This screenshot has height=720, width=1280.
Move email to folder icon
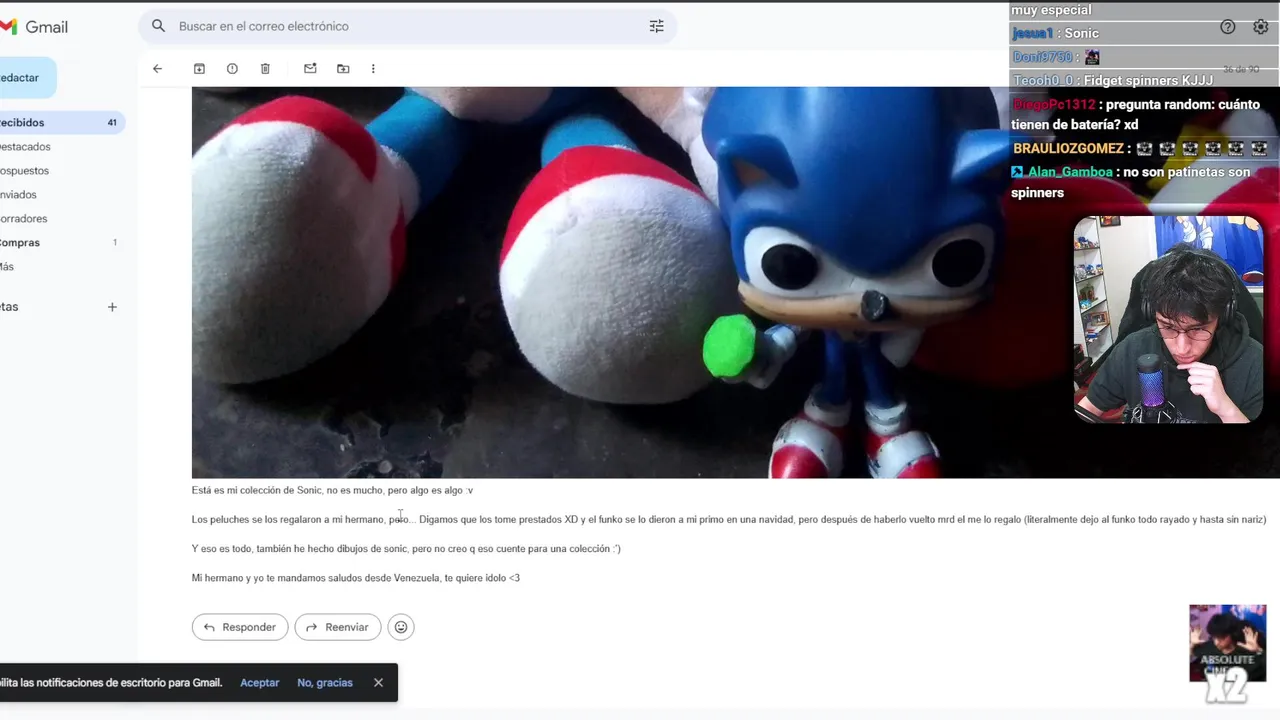tap(343, 68)
